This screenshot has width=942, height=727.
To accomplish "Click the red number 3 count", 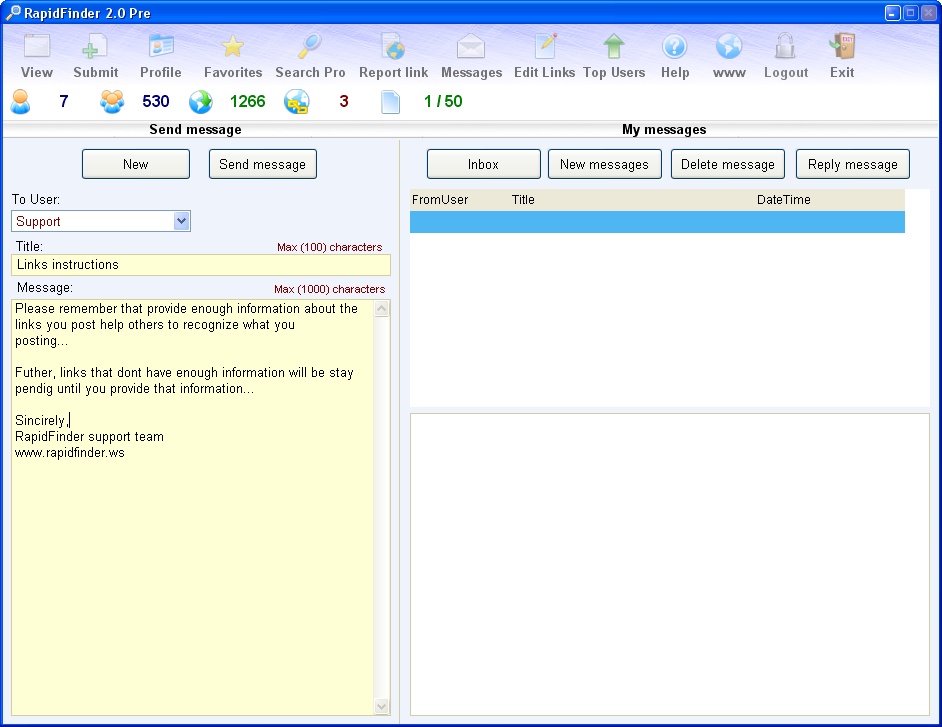I will (344, 101).
